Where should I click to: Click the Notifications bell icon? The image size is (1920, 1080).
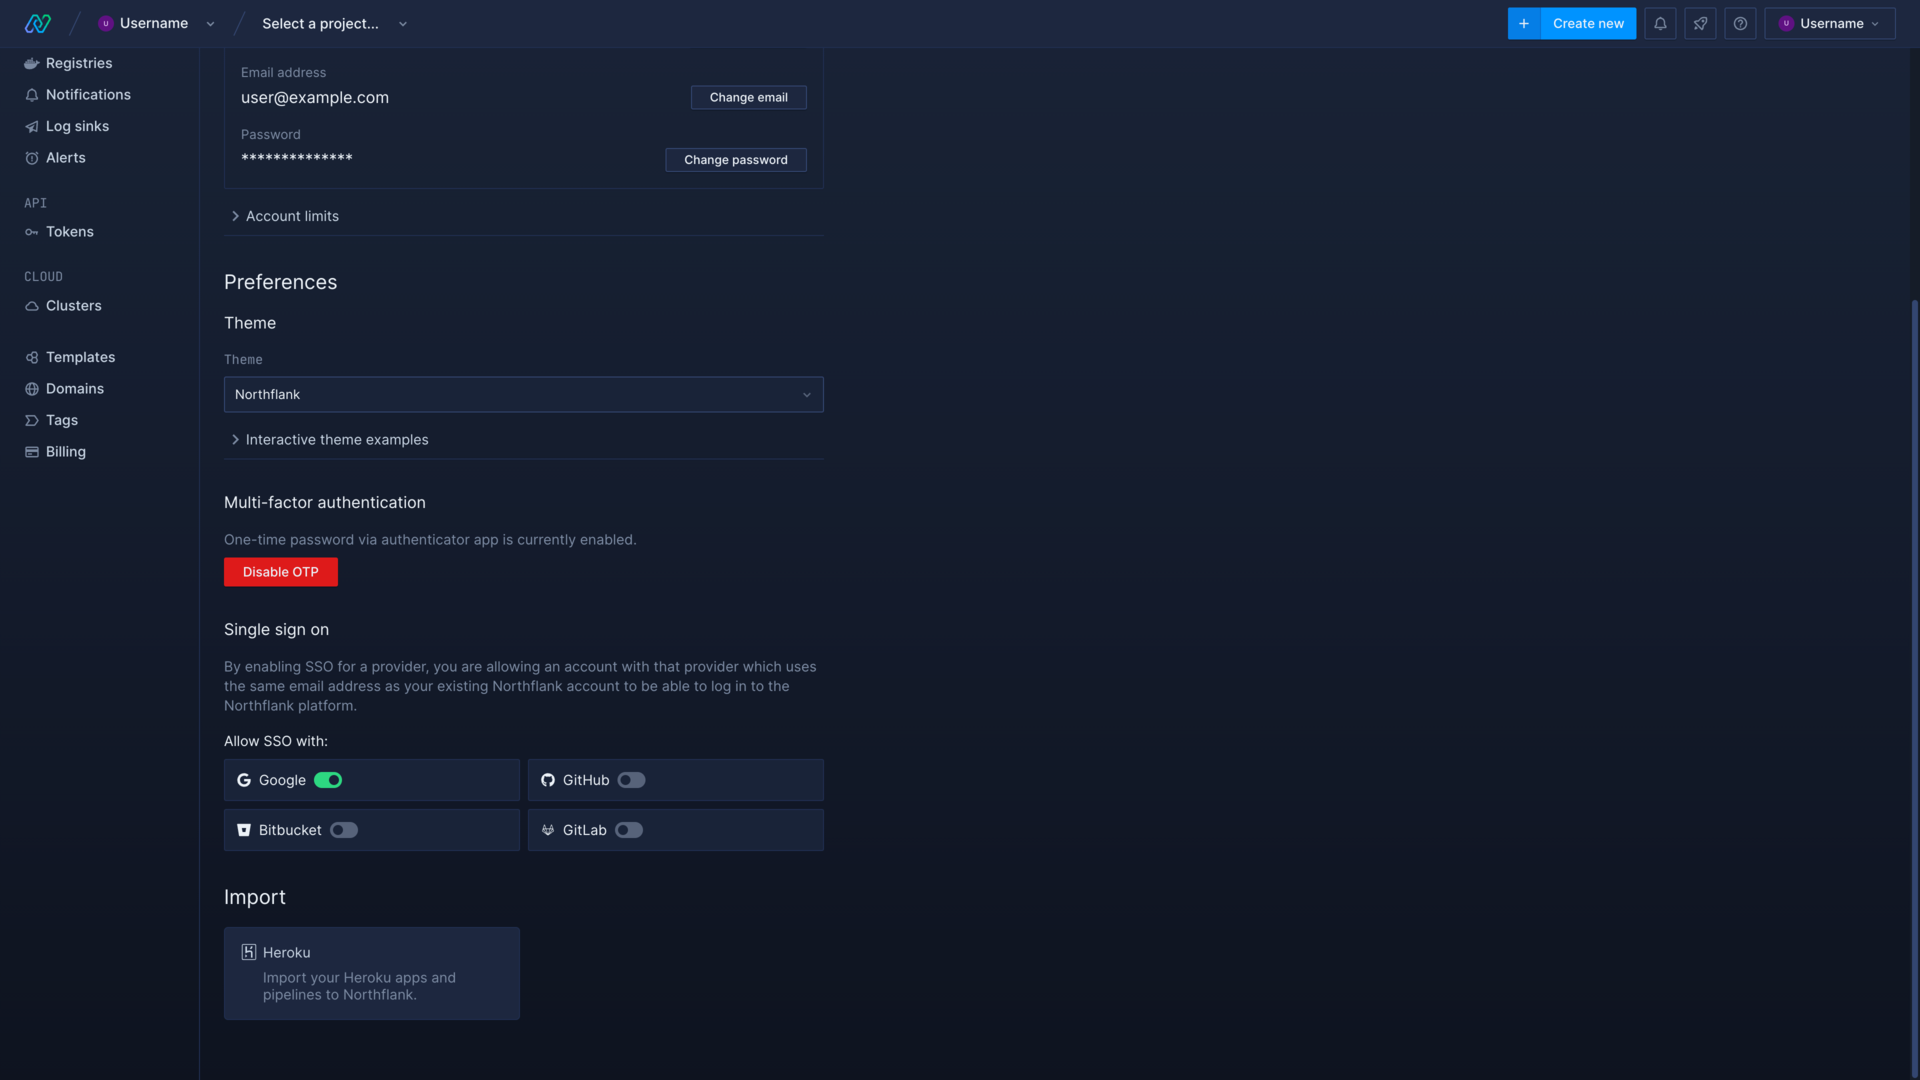tap(1660, 22)
